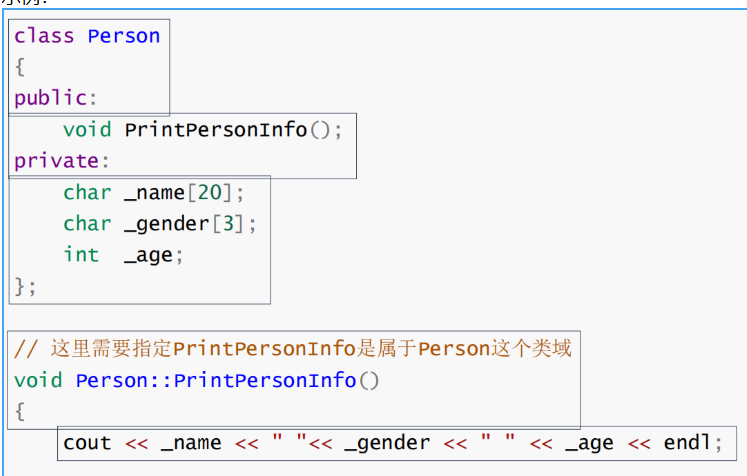Click the "int" type keyword

click(x=81, y=254)
